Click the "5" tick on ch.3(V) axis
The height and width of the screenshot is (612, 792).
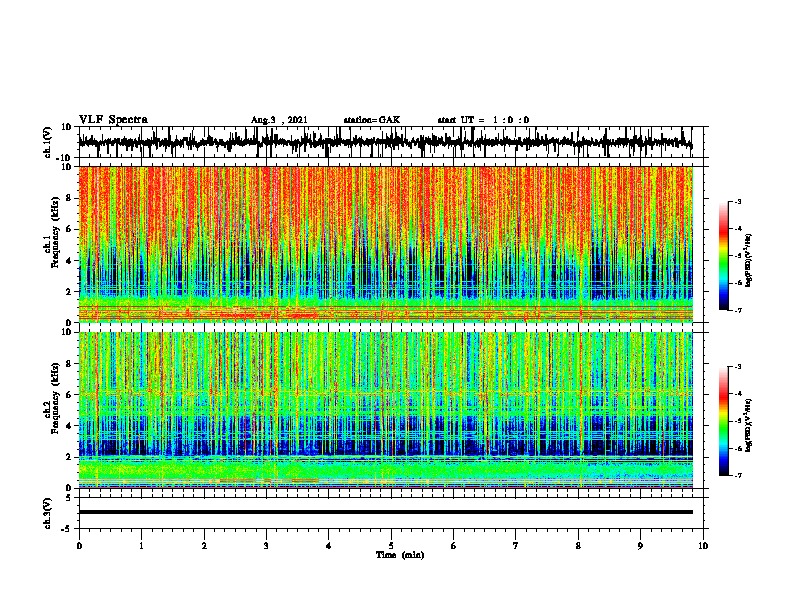point(70,498)
